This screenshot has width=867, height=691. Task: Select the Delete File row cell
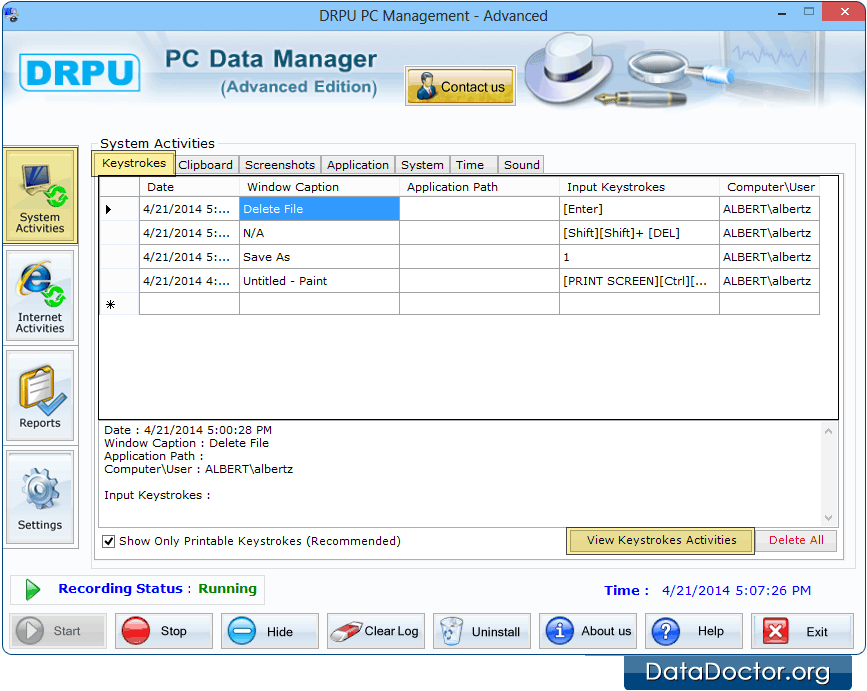coord(319,209)
